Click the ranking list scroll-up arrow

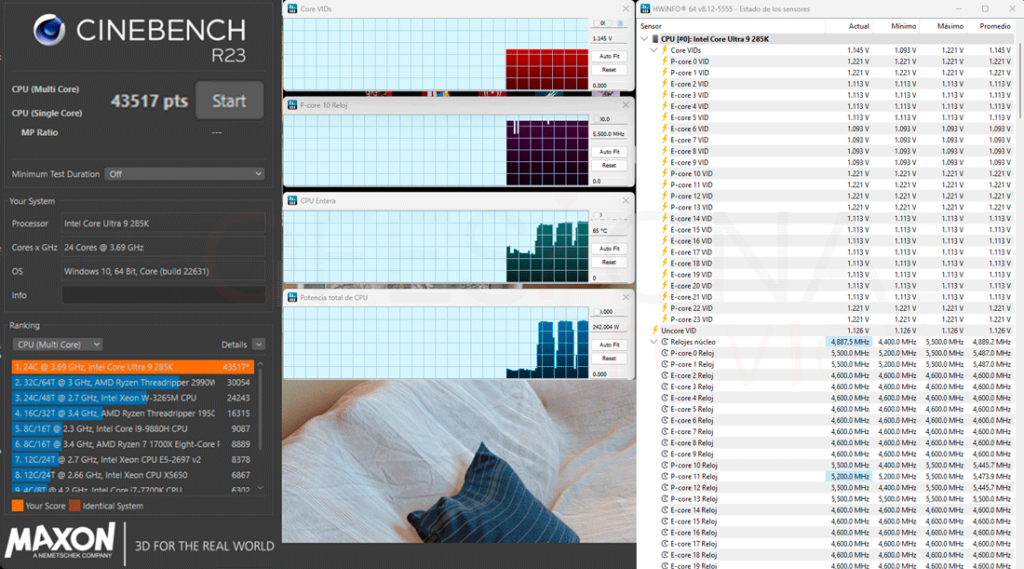coord(261,364)
